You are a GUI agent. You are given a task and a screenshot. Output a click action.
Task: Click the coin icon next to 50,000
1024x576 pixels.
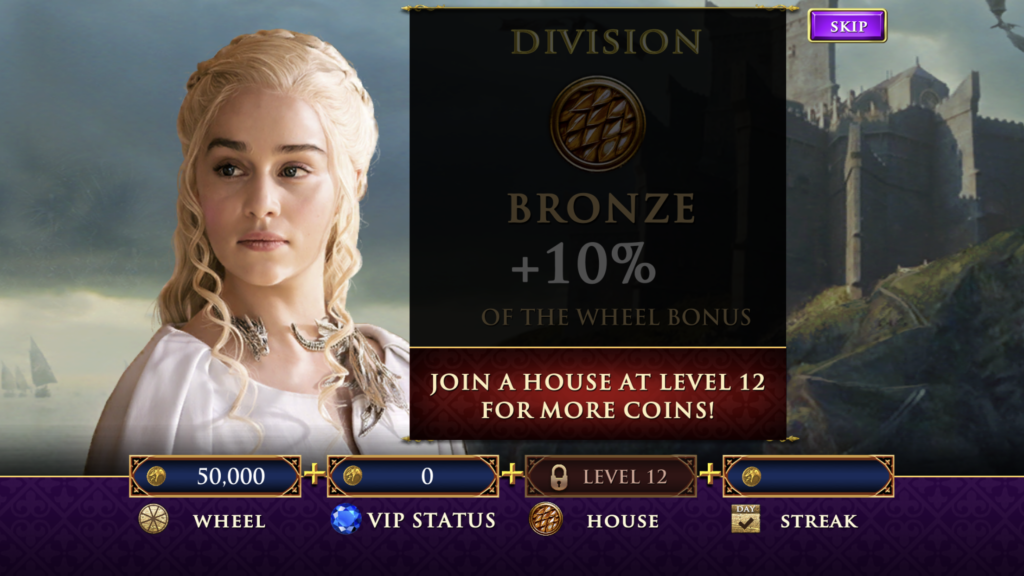click(156, 476)
